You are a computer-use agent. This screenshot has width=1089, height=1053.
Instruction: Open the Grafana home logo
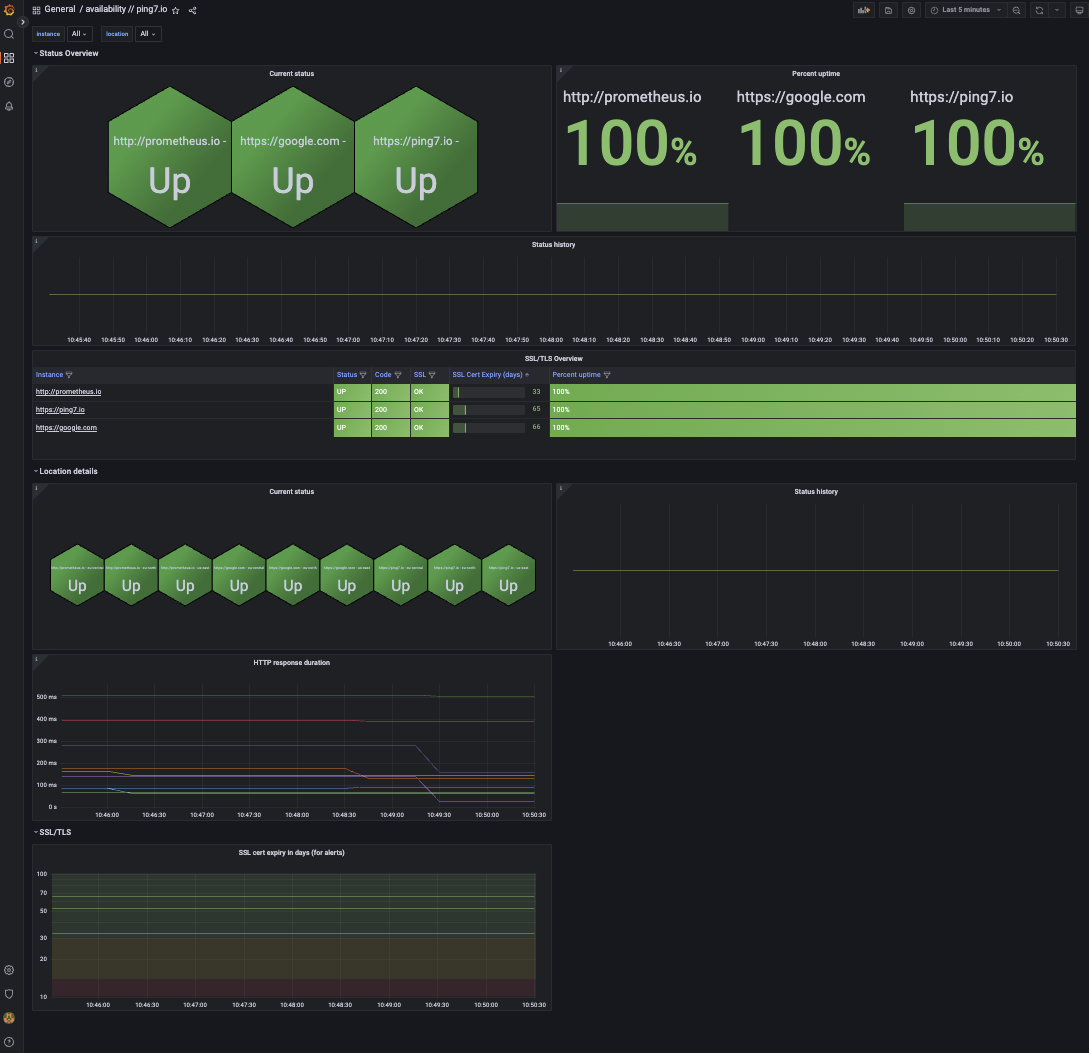[9, 10]
